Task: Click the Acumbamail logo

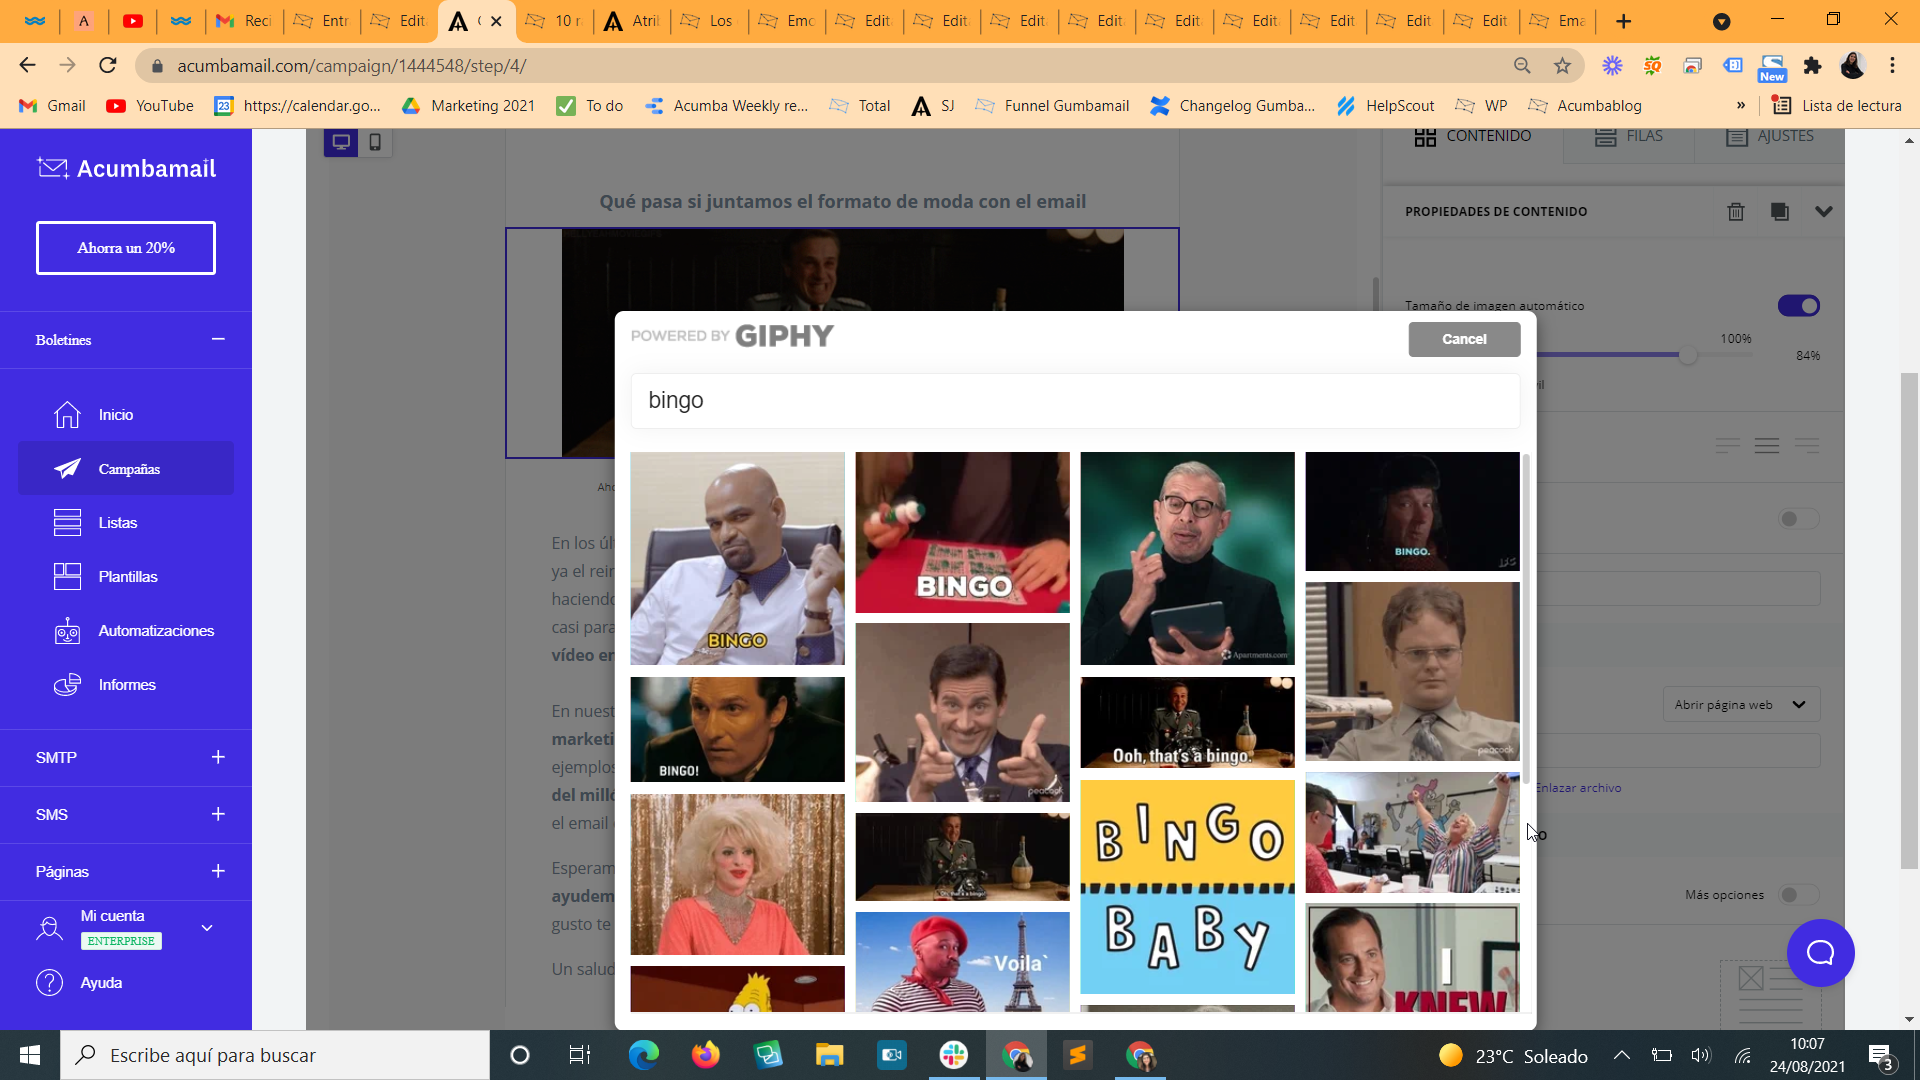Action: tap(126, 168)
